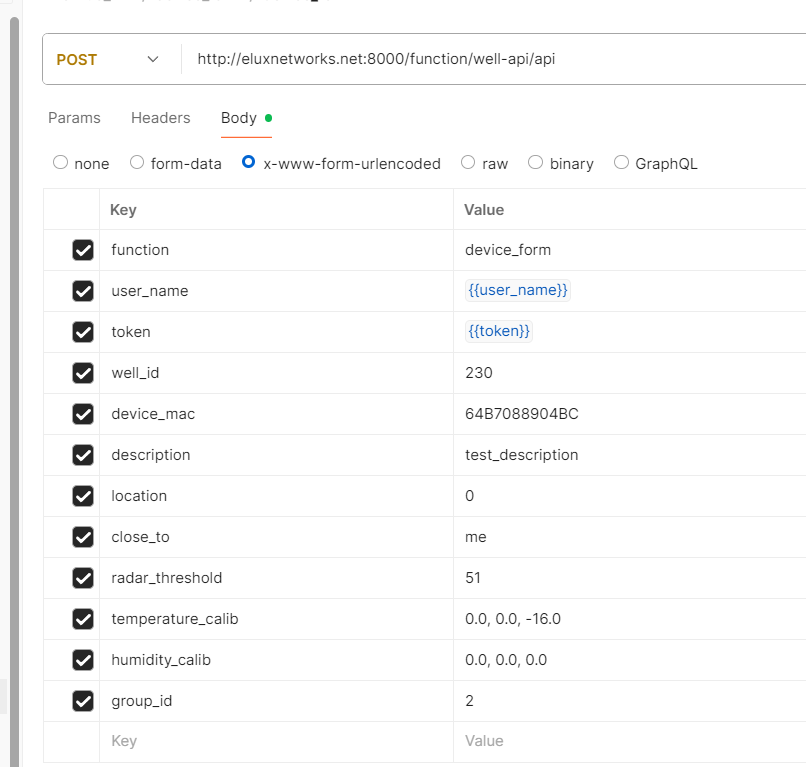Select the GraphQL body type
This screenshot has height=767, width=806.
[622, 163]
